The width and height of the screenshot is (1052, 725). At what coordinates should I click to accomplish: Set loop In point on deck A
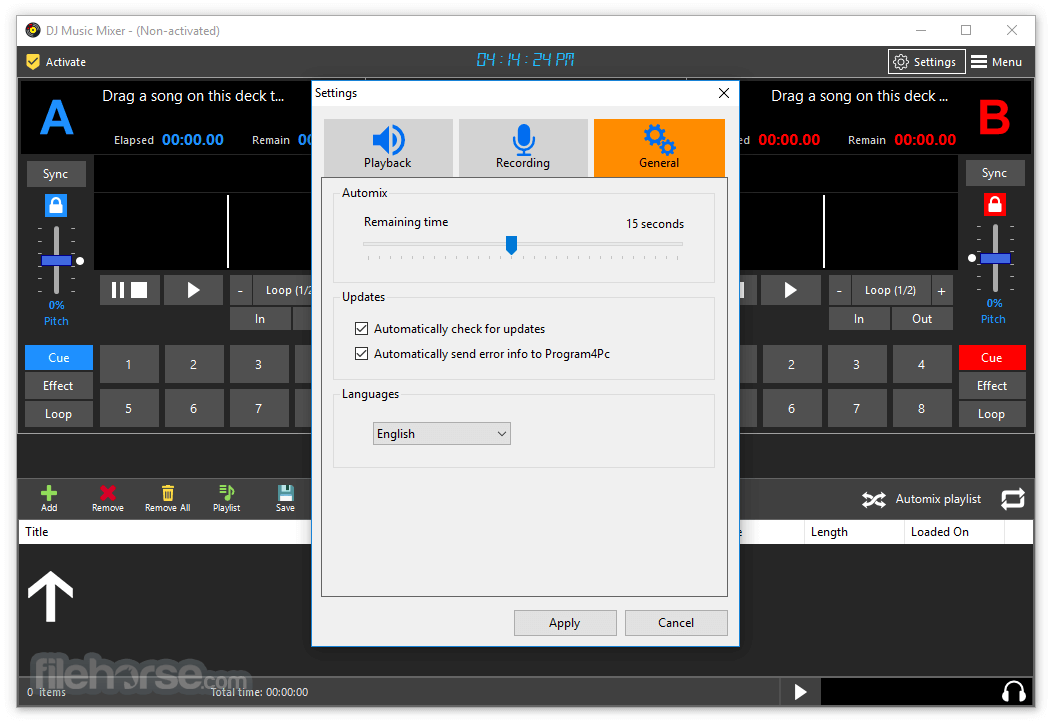260,319
